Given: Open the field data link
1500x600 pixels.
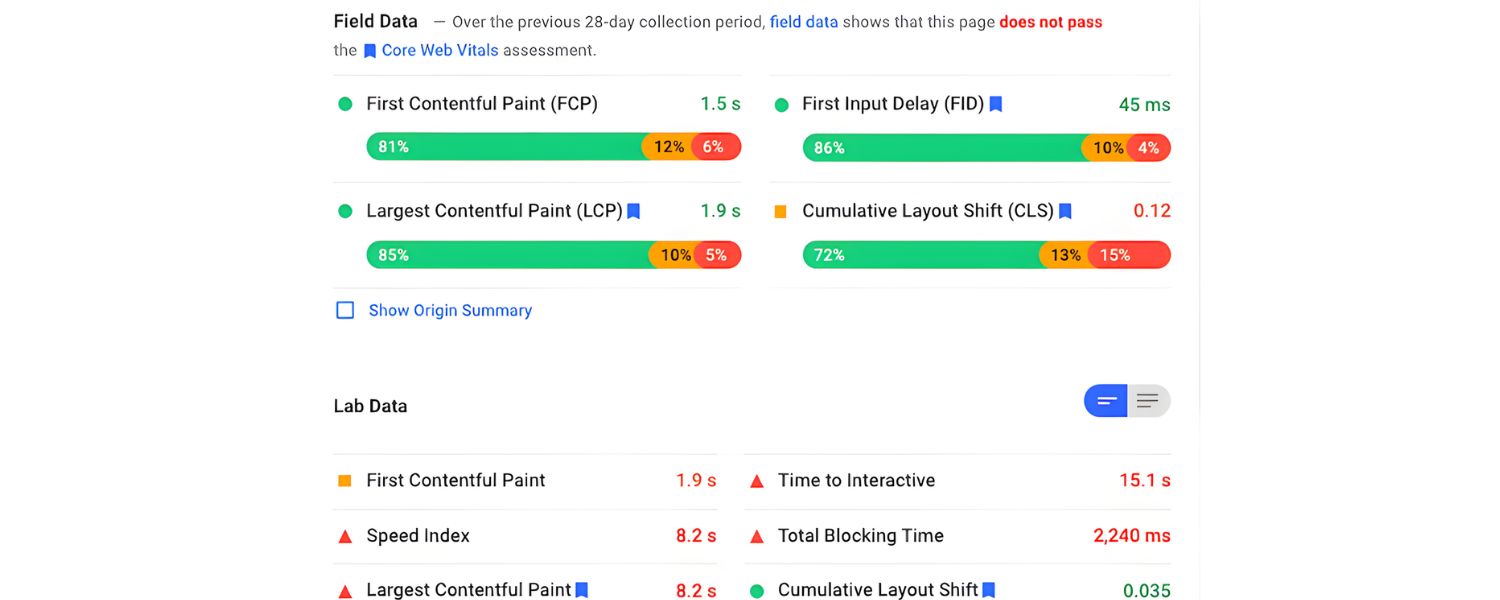Looking at the screenshot, I should [x=804, y=21].
